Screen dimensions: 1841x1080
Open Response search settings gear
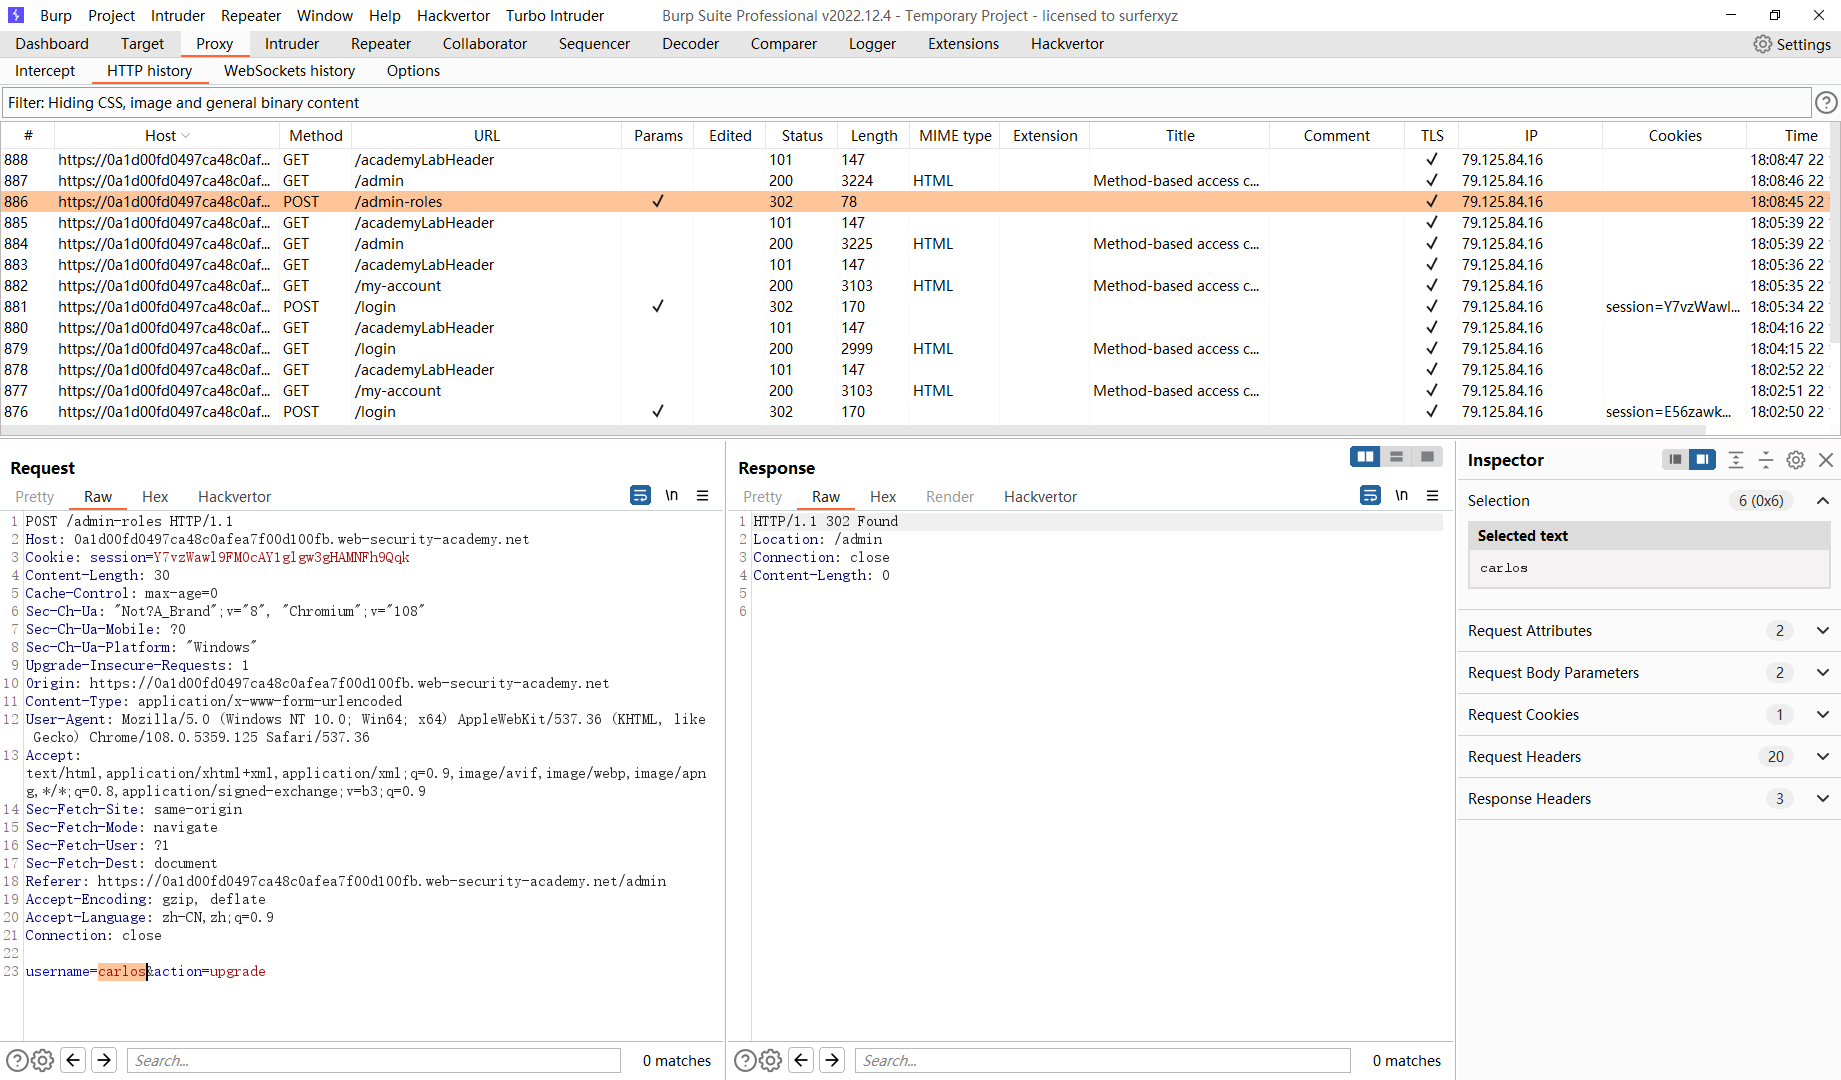pos(770,1060)
